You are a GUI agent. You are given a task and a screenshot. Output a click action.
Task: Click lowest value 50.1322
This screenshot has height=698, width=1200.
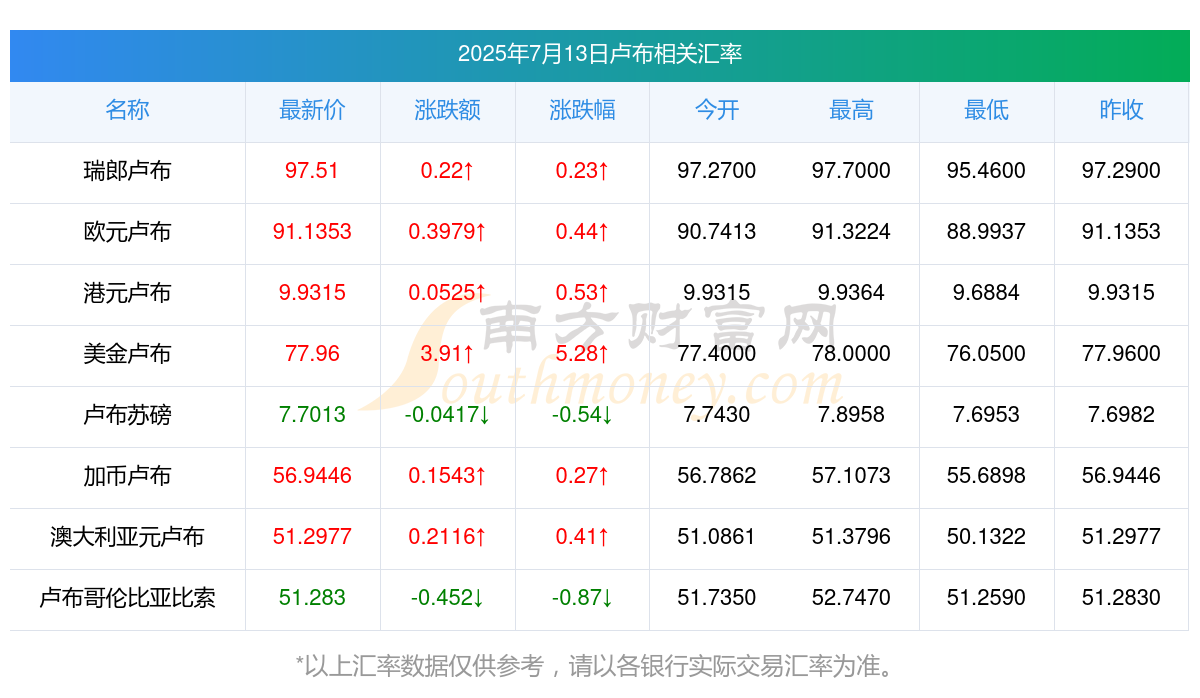pyautogui.click(x=986, y=537)
